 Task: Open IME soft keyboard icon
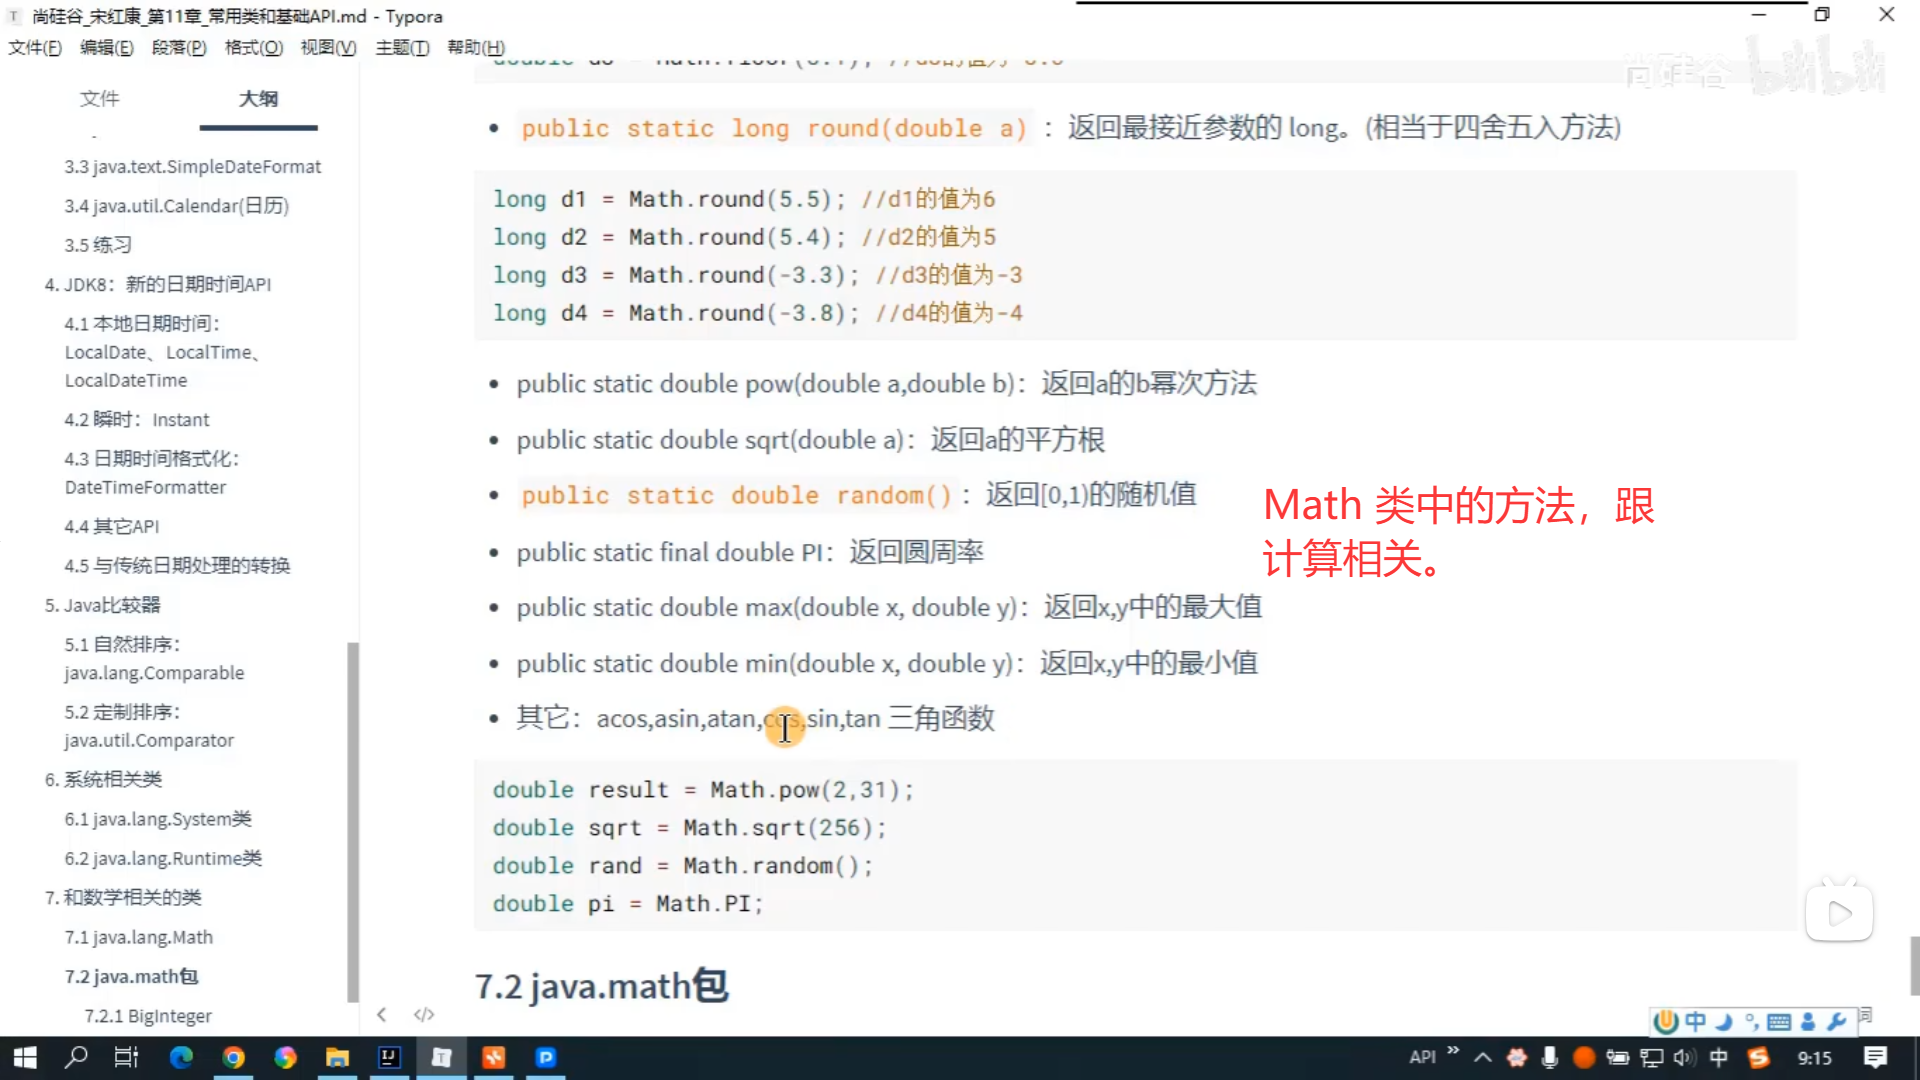(1779, 1021)
